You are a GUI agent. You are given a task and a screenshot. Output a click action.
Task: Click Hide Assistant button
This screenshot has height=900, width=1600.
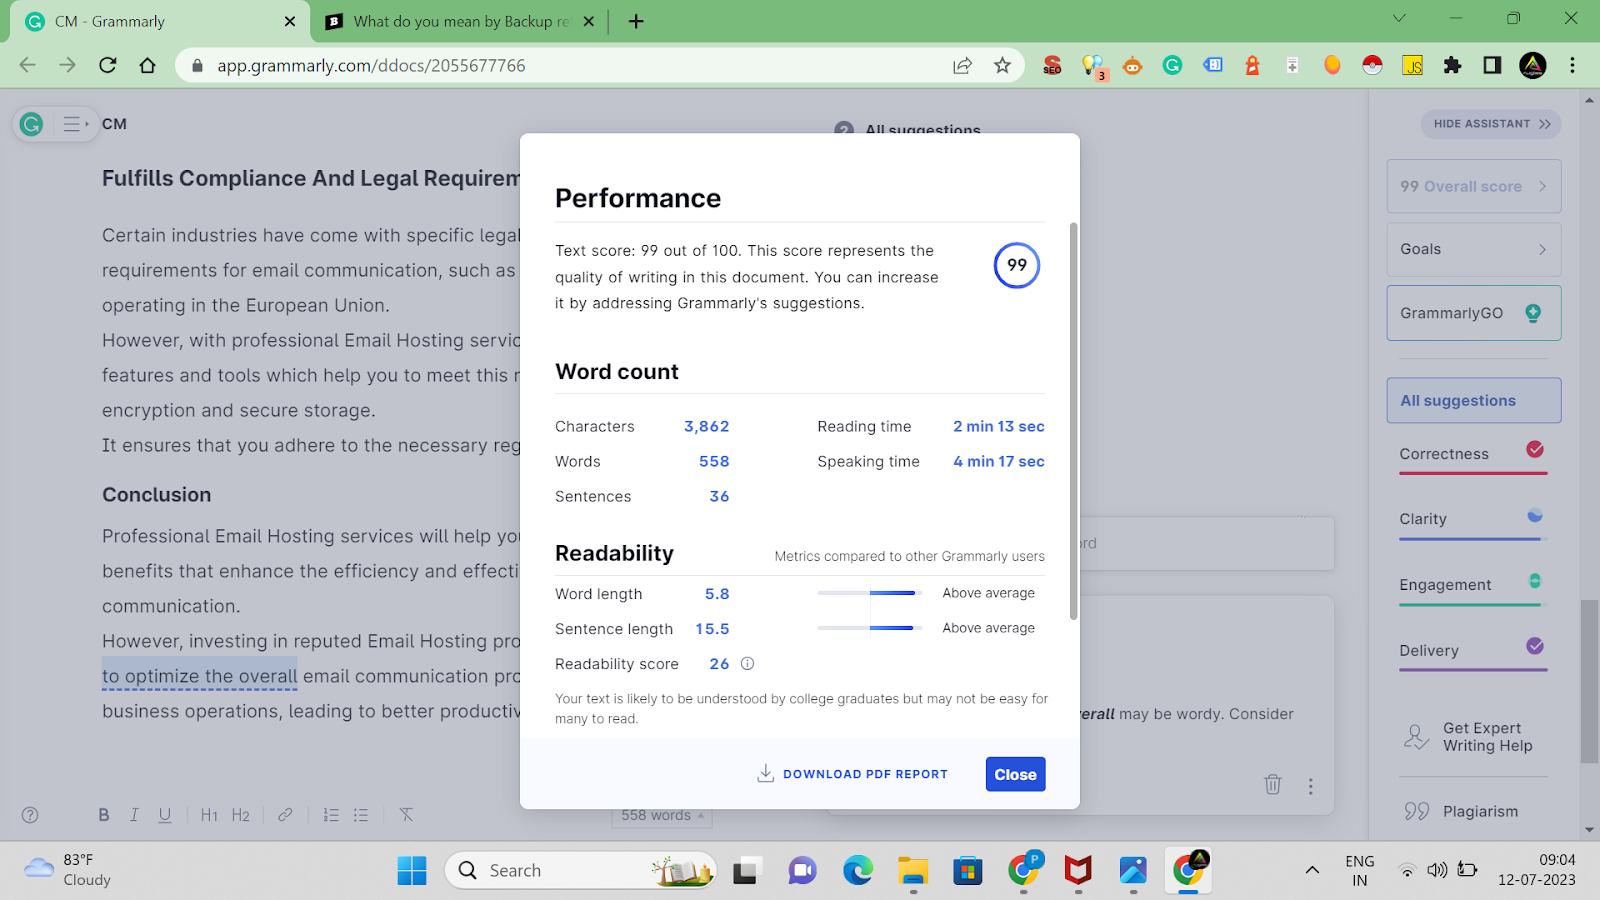pyautogui.click(x=1491, y=124)
